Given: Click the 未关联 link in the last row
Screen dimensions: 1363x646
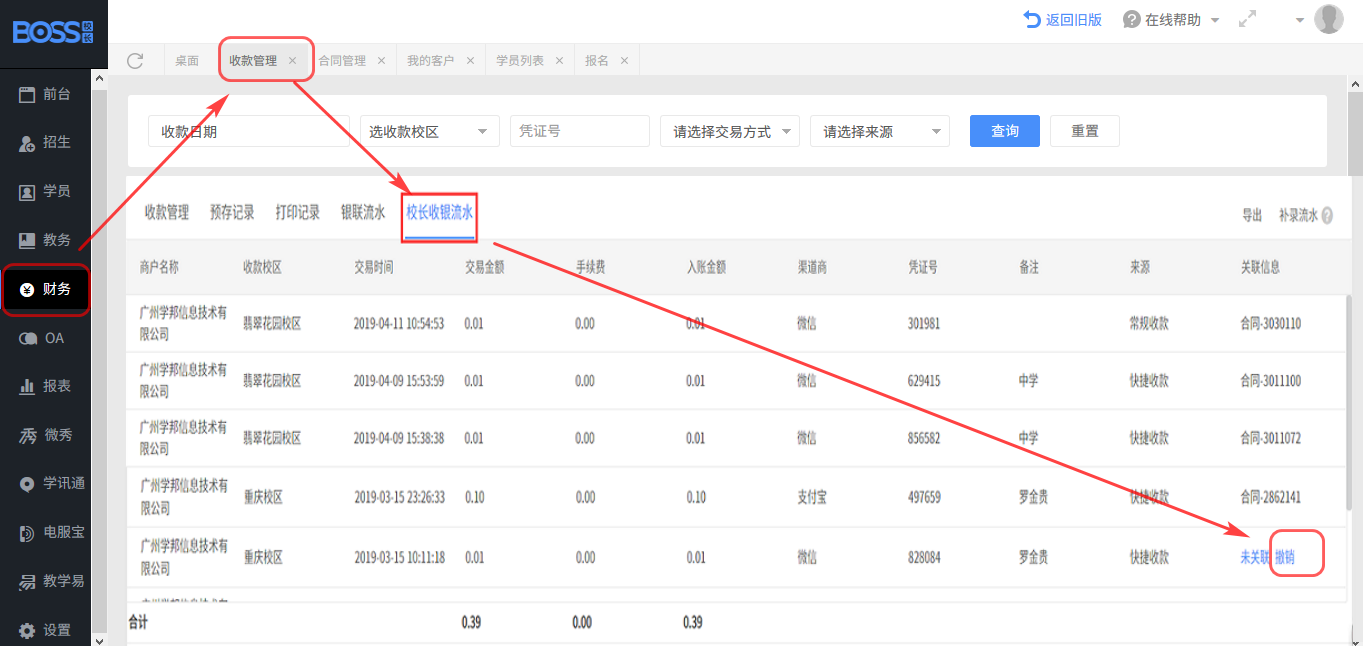Looking at the screenshot, I should [1255, 558].
